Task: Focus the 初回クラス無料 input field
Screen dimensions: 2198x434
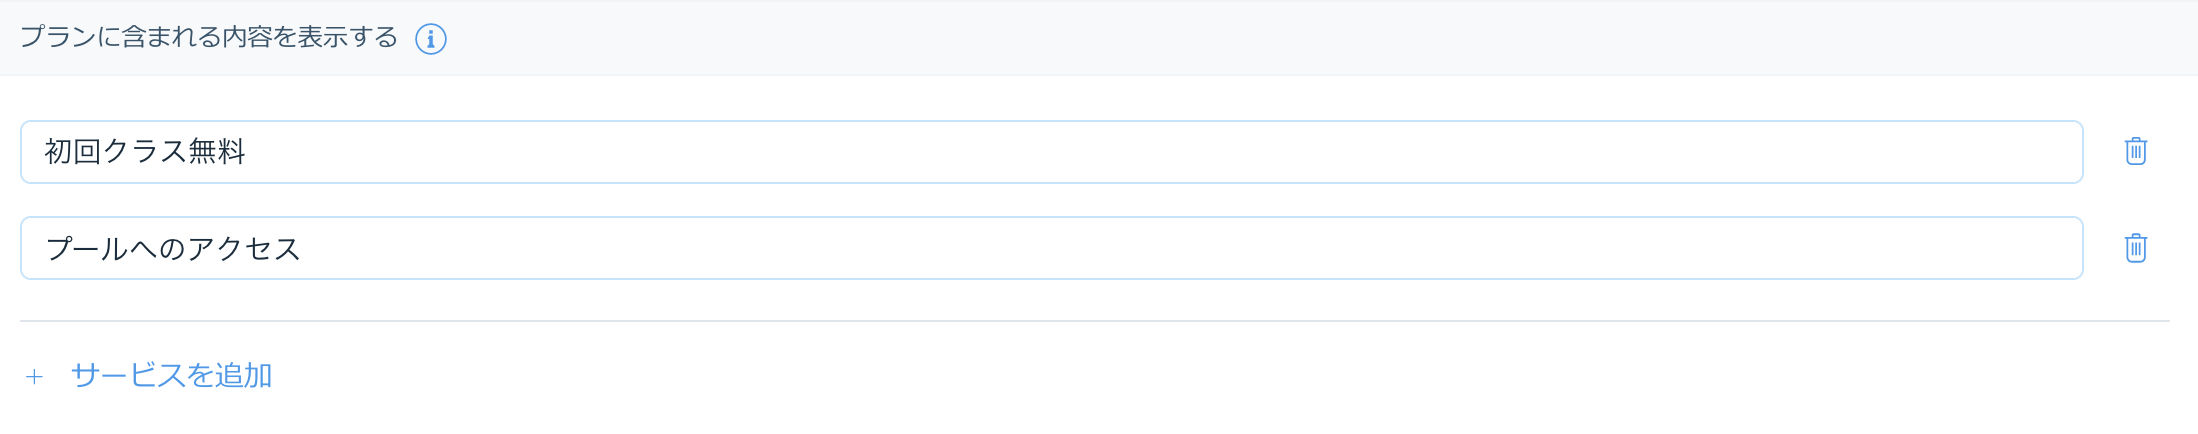Action: point(1050,152)
